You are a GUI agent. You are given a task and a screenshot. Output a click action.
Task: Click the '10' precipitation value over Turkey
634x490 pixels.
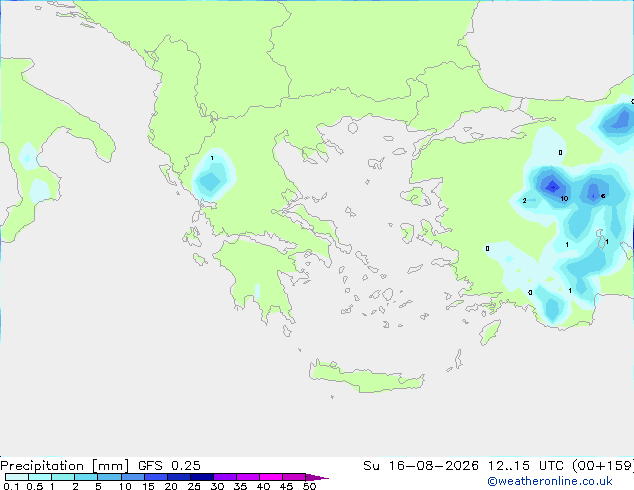pos(564,199)
